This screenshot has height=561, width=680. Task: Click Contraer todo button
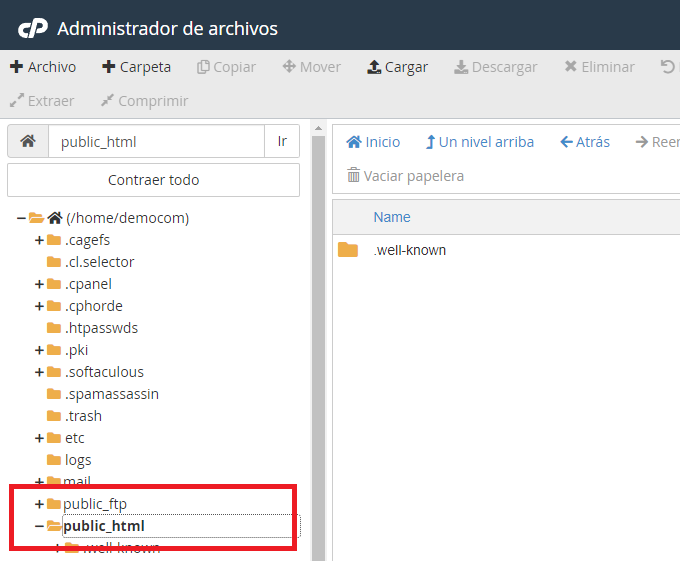153,180
